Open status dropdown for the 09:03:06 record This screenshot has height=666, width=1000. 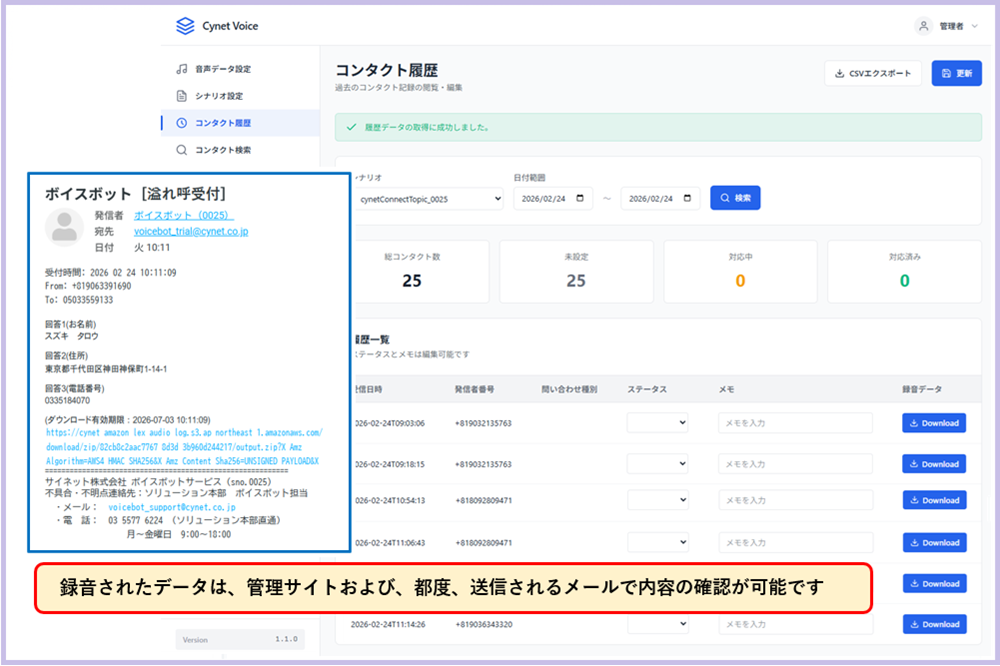pos(658,423)
